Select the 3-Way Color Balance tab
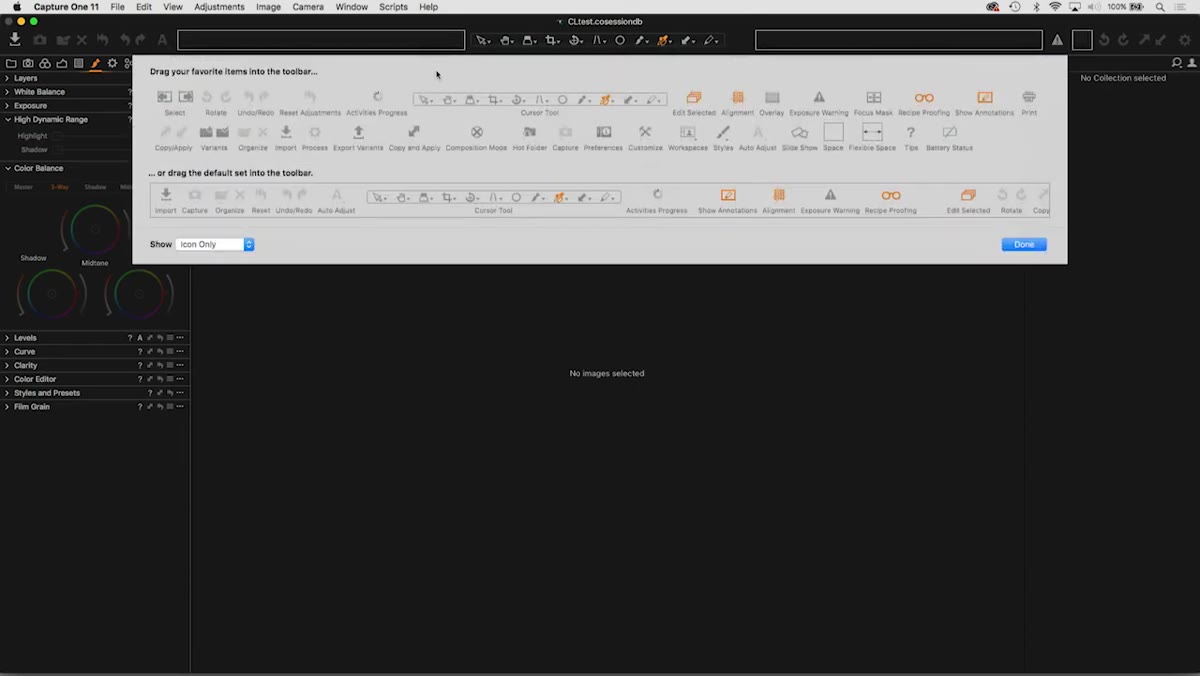This screenshot has width=1200, height=676. tap(60, 187)
